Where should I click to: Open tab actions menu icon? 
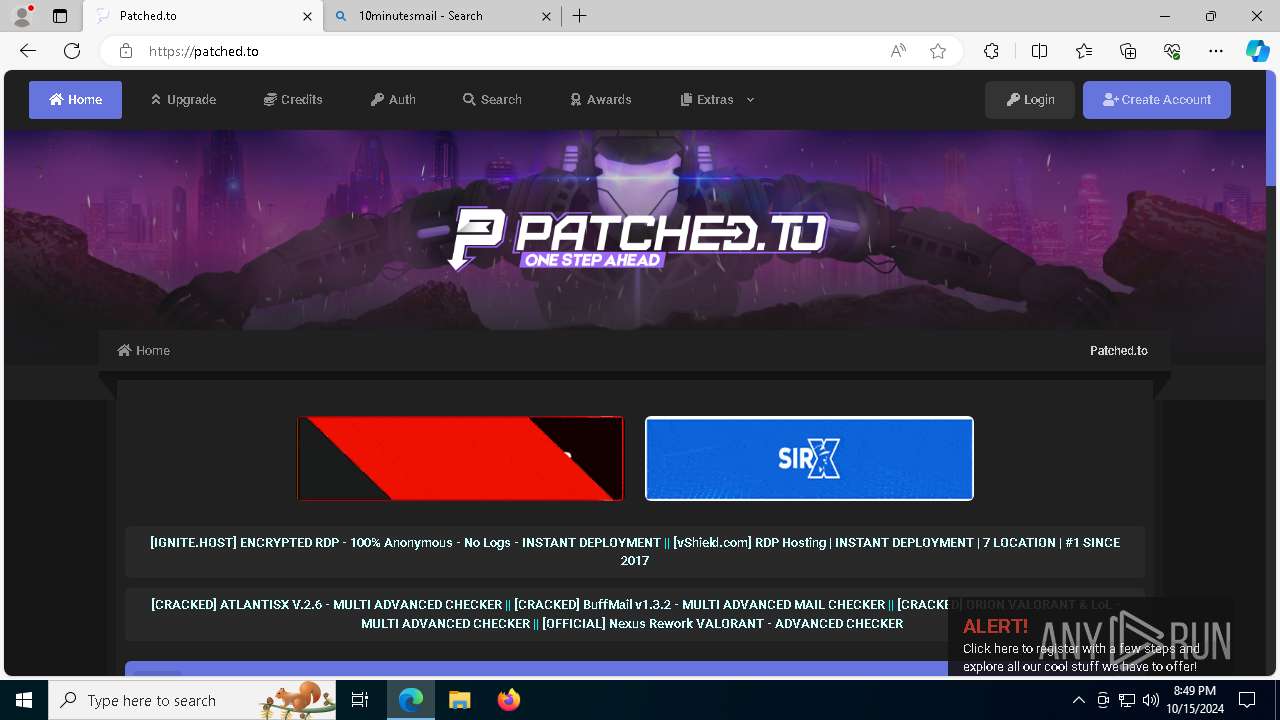click(60, 16)
